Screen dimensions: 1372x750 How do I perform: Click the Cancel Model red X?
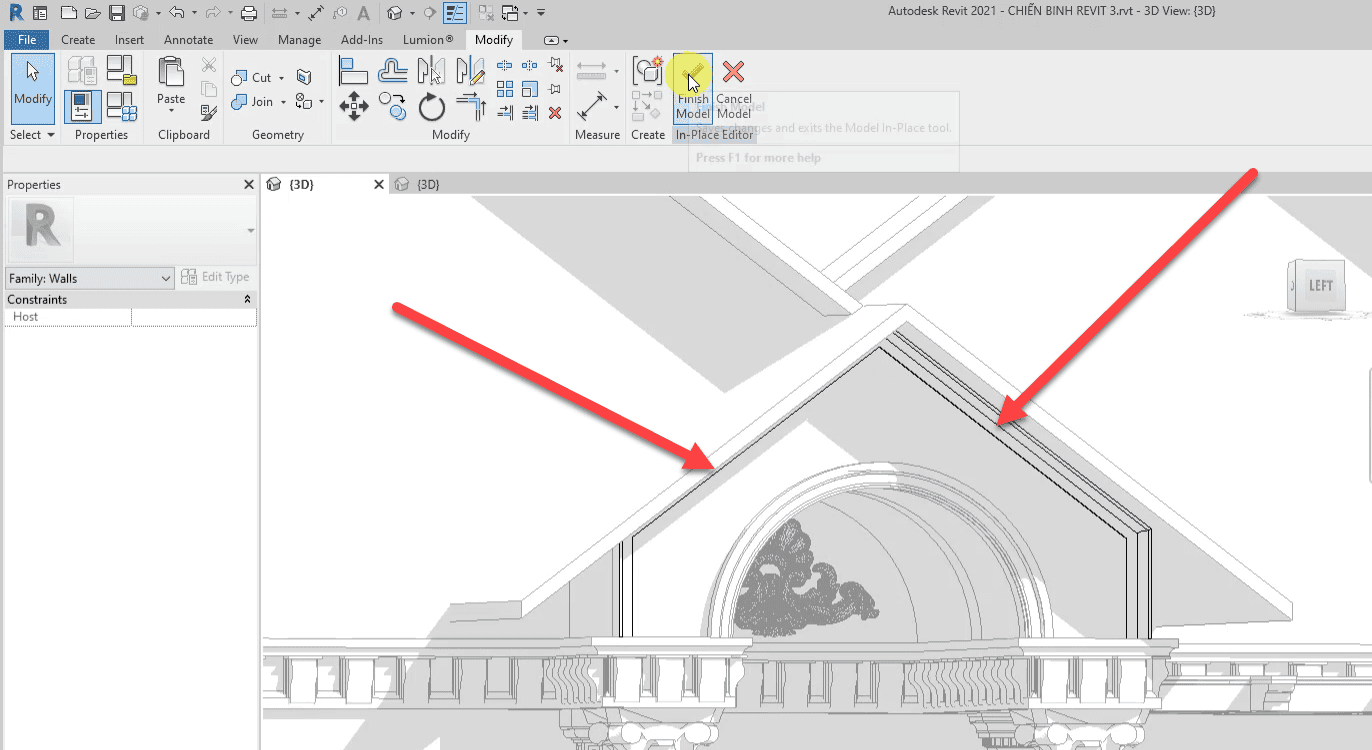[x=733, y=72]
